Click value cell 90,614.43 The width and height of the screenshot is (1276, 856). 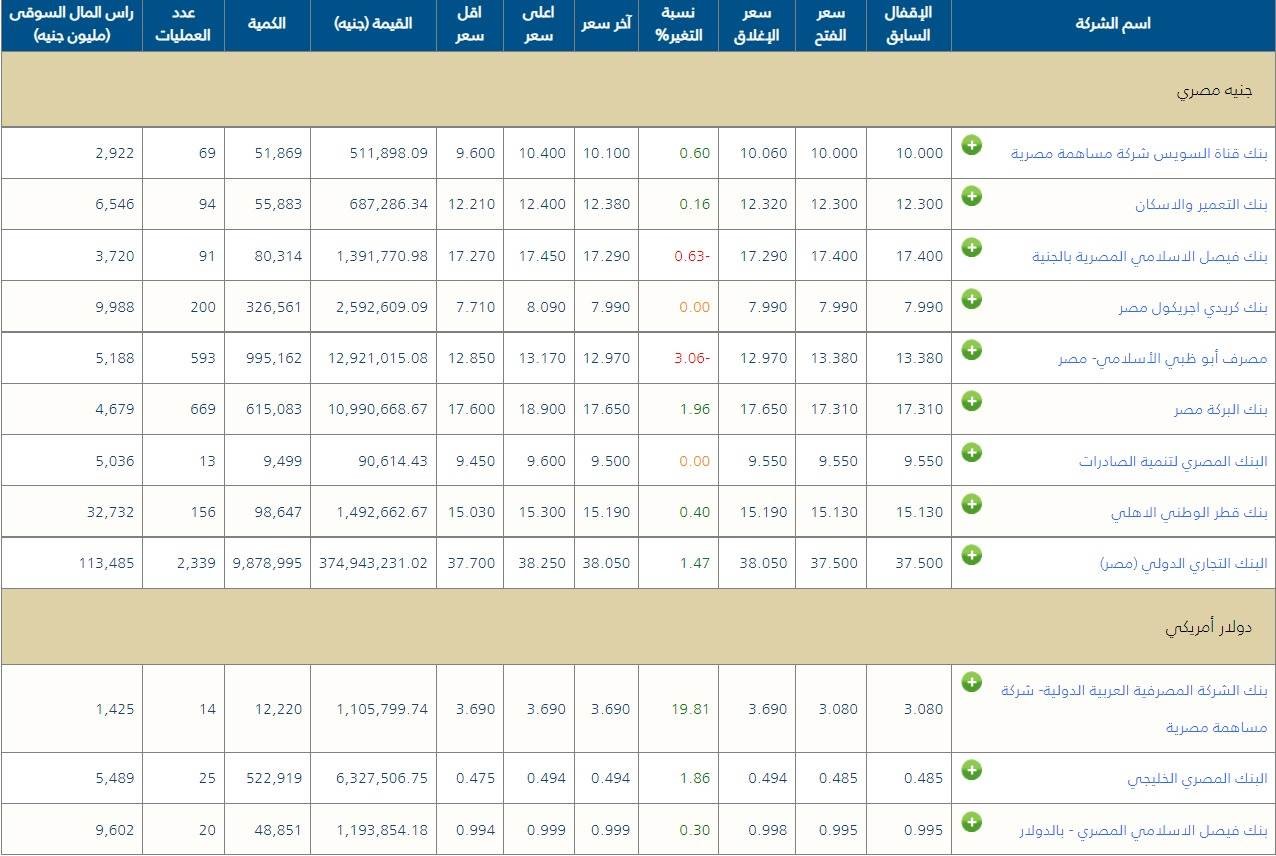click(x=393, y=461)
